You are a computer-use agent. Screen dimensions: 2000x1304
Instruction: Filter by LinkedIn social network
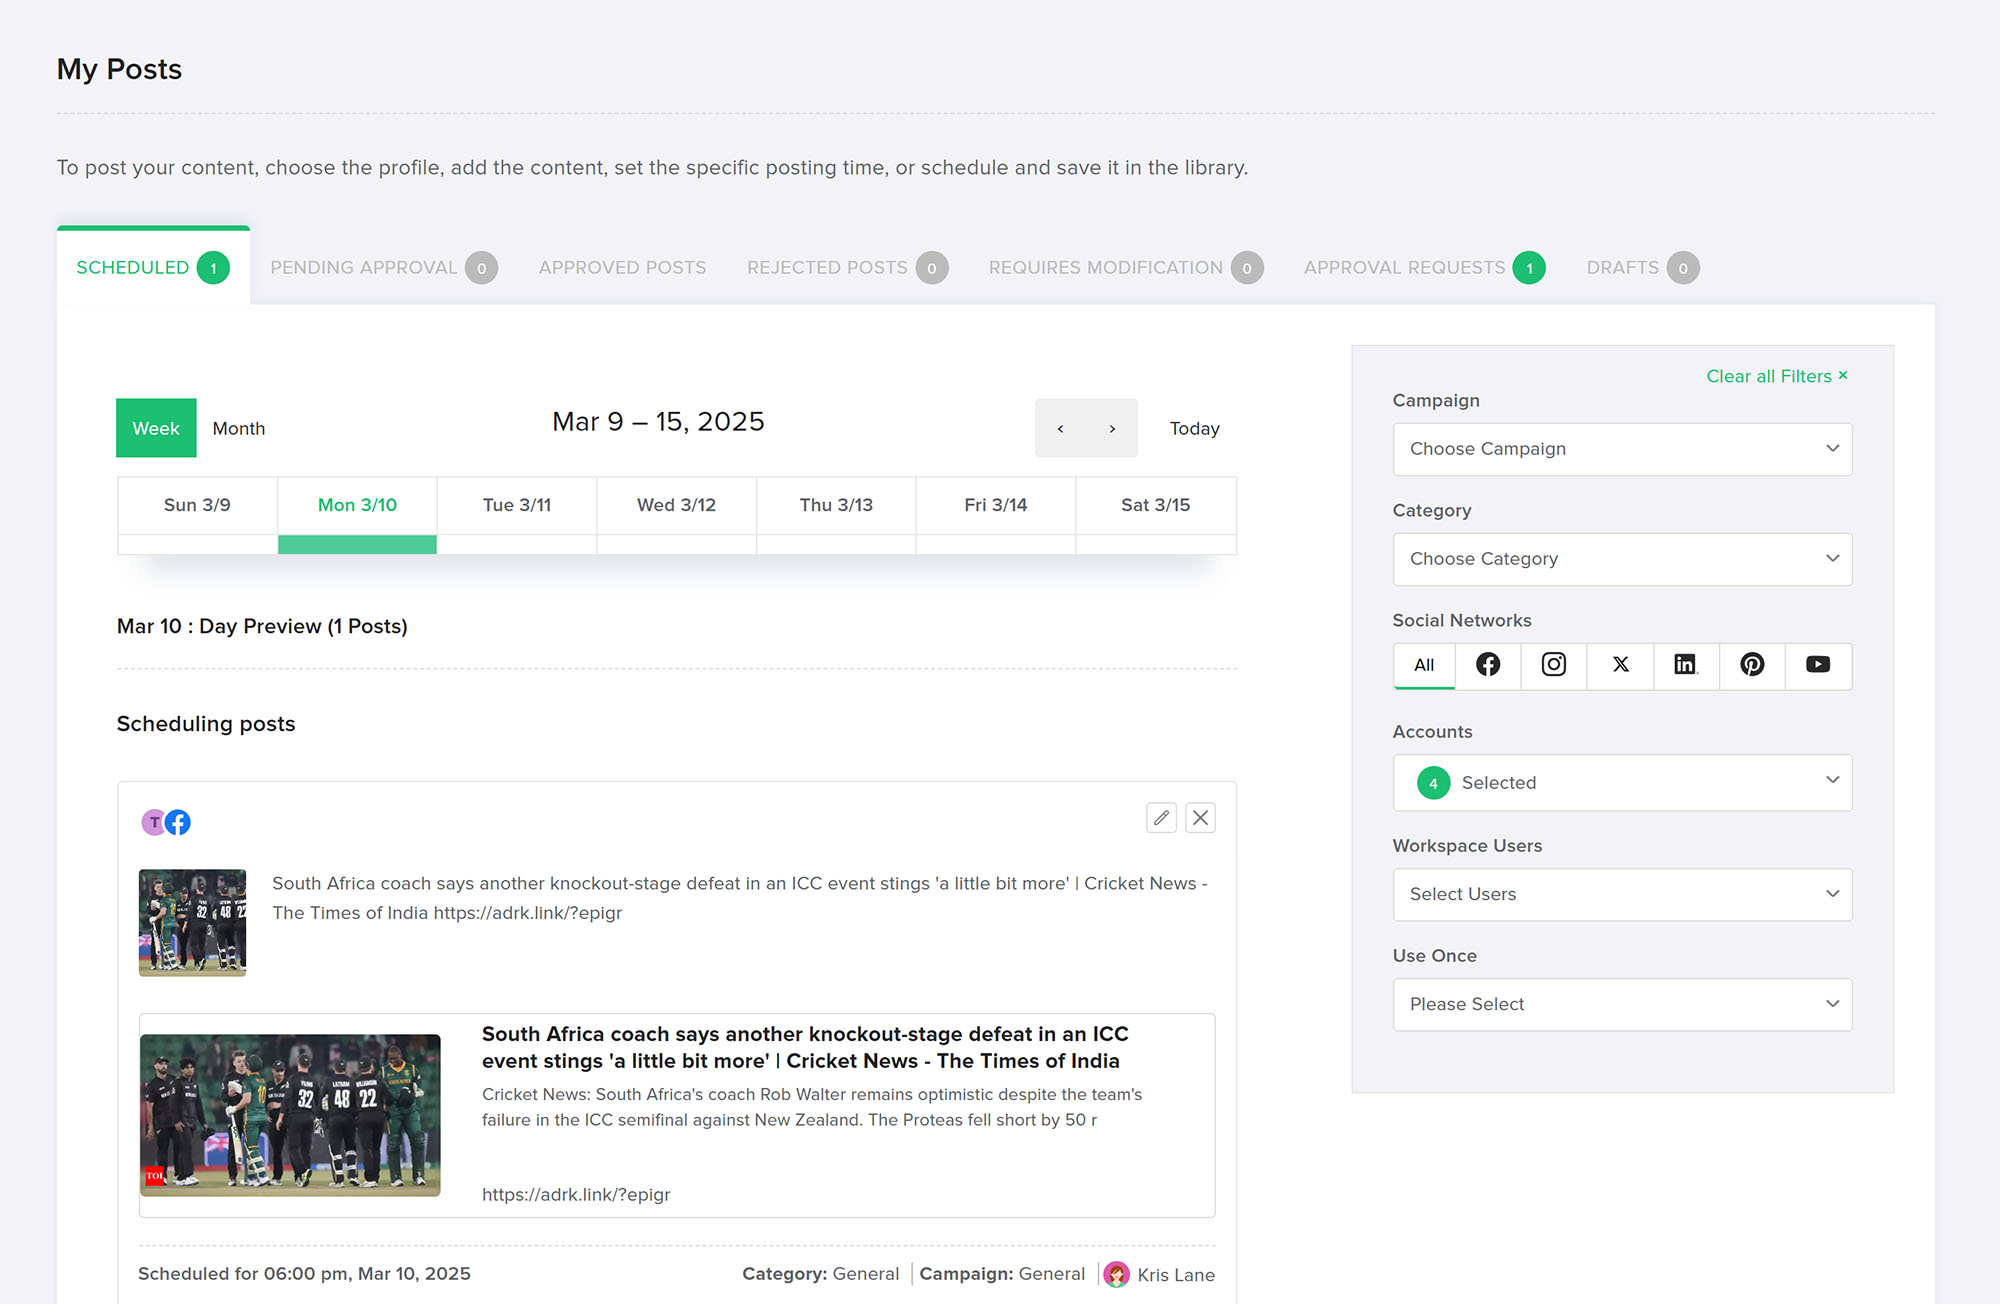[1685, 665]
